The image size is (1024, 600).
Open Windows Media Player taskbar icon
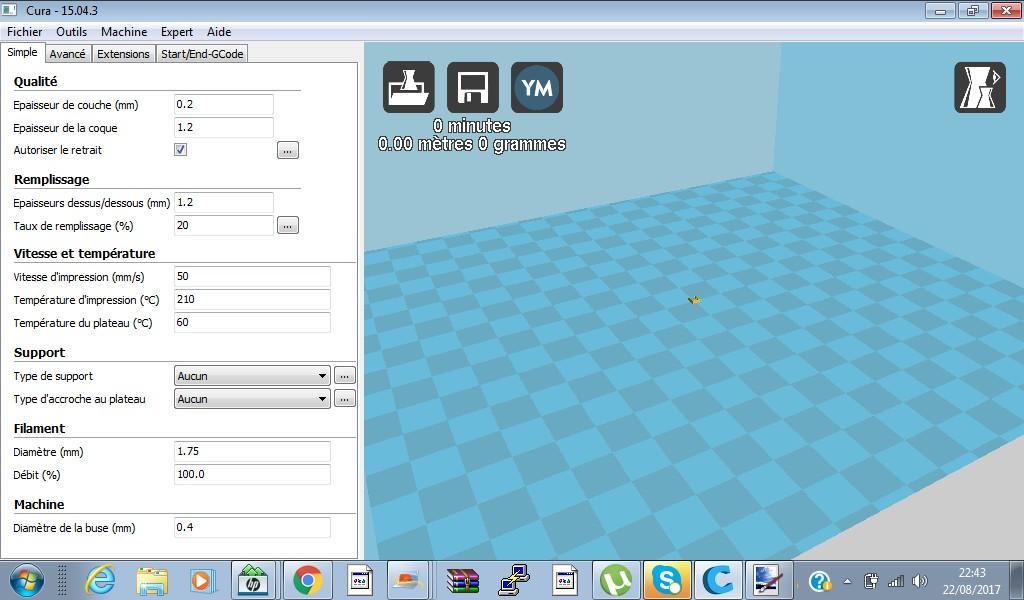coord(201,580)
